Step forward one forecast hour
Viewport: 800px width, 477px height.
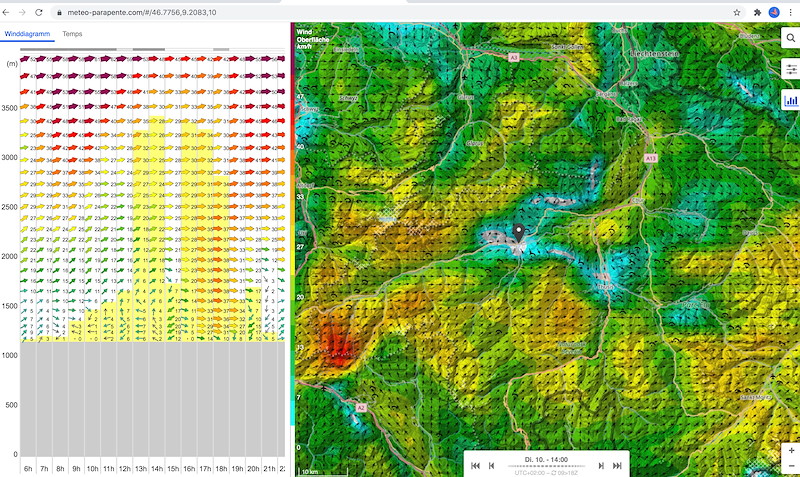[601, 465]
